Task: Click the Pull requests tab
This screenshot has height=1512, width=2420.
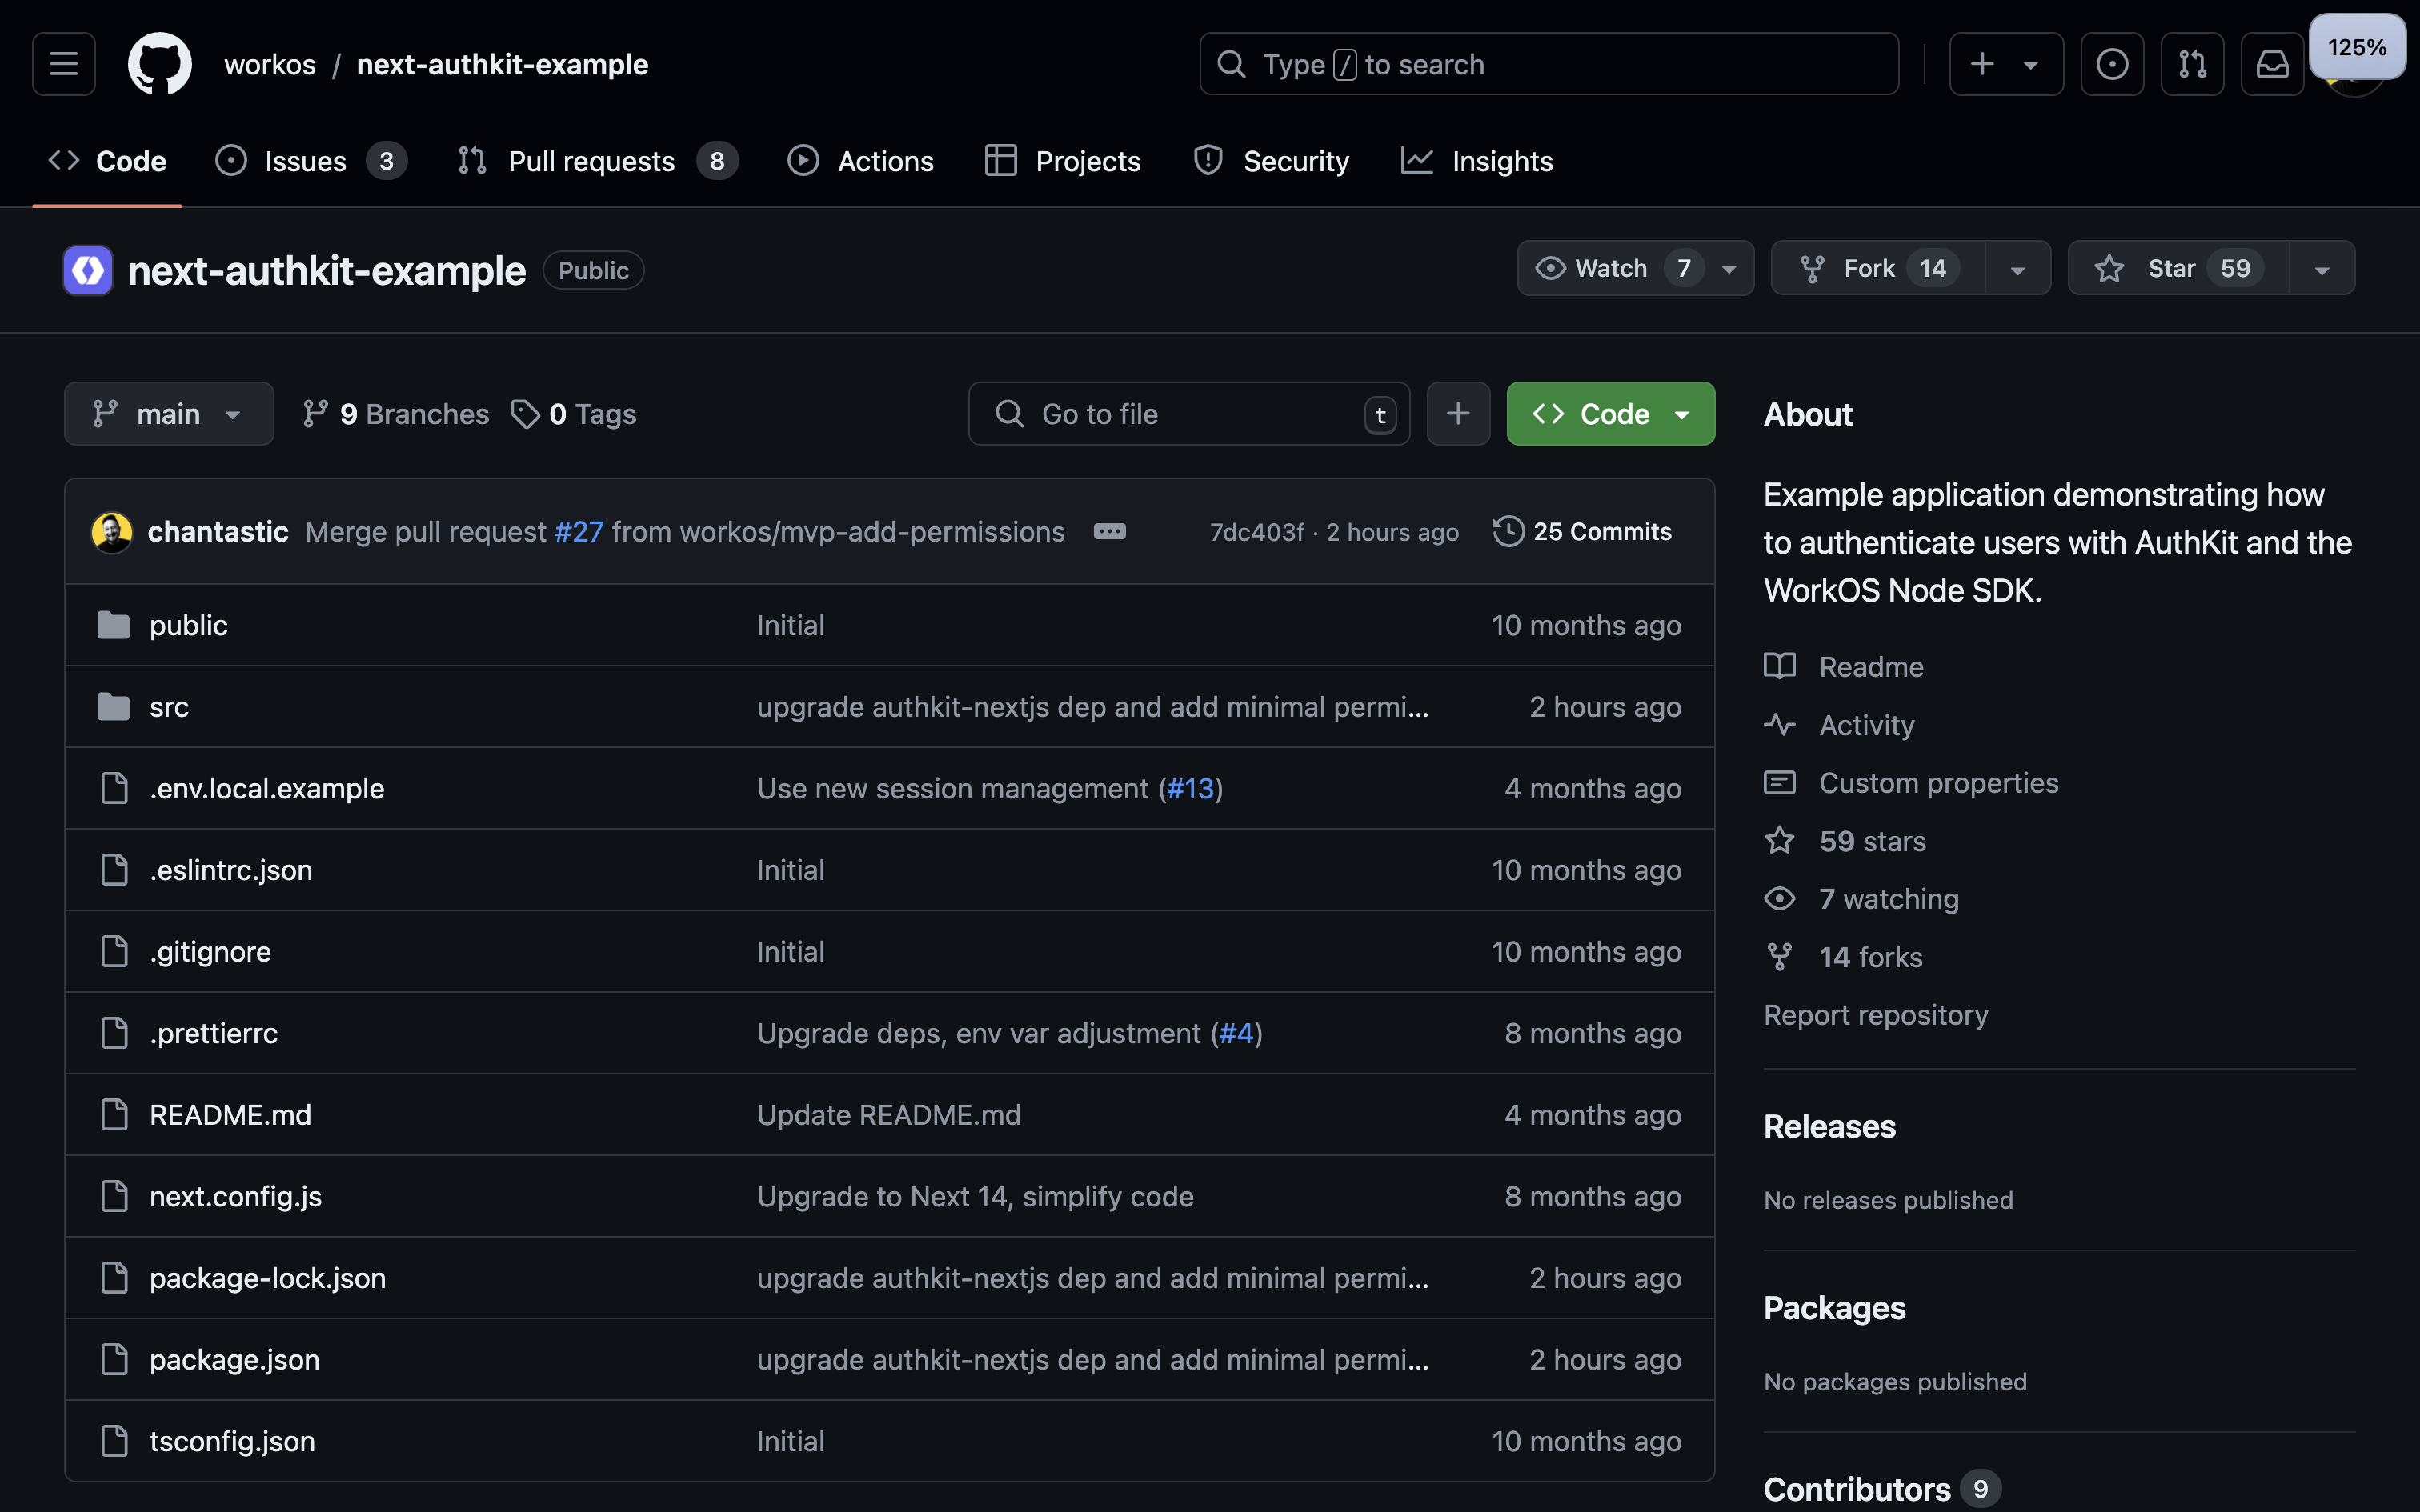Action: click(591, 158)
